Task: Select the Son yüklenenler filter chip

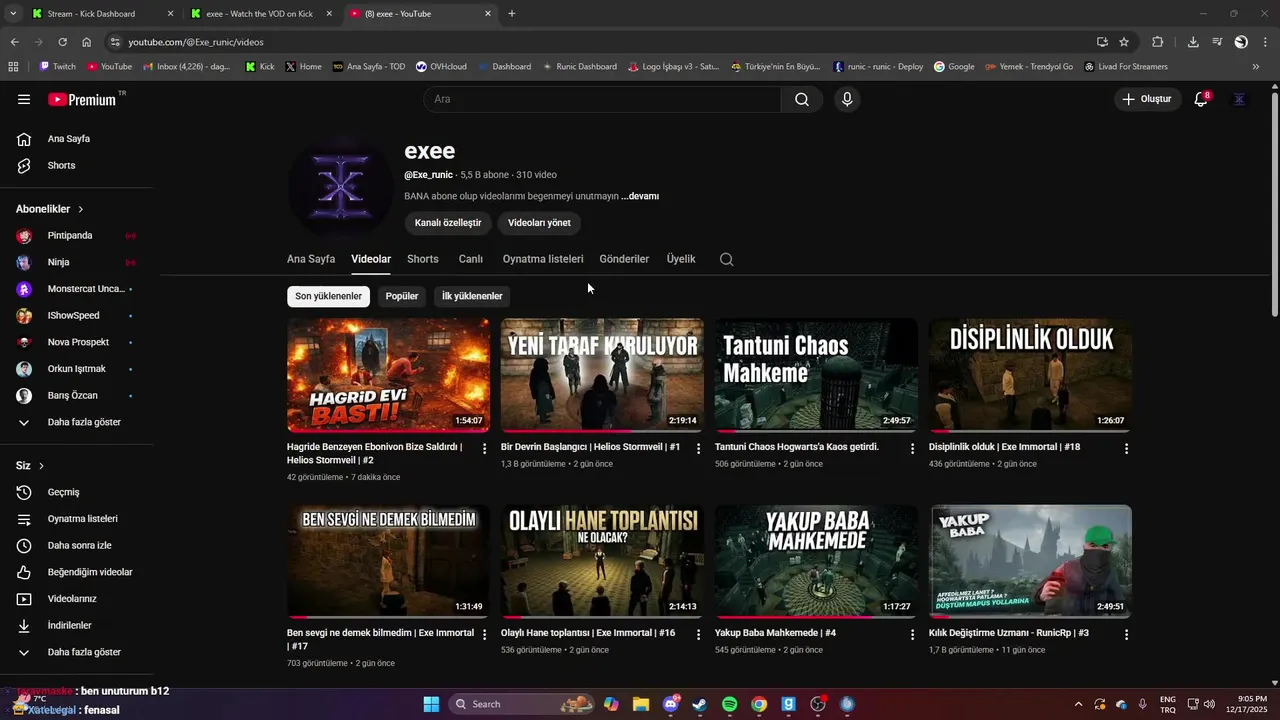Action: (328, 296)
